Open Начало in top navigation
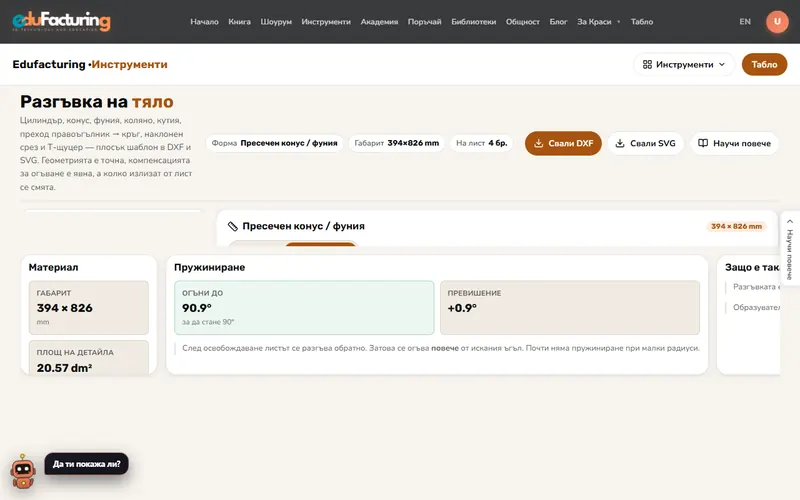The image size is (800, 500). 204,22
